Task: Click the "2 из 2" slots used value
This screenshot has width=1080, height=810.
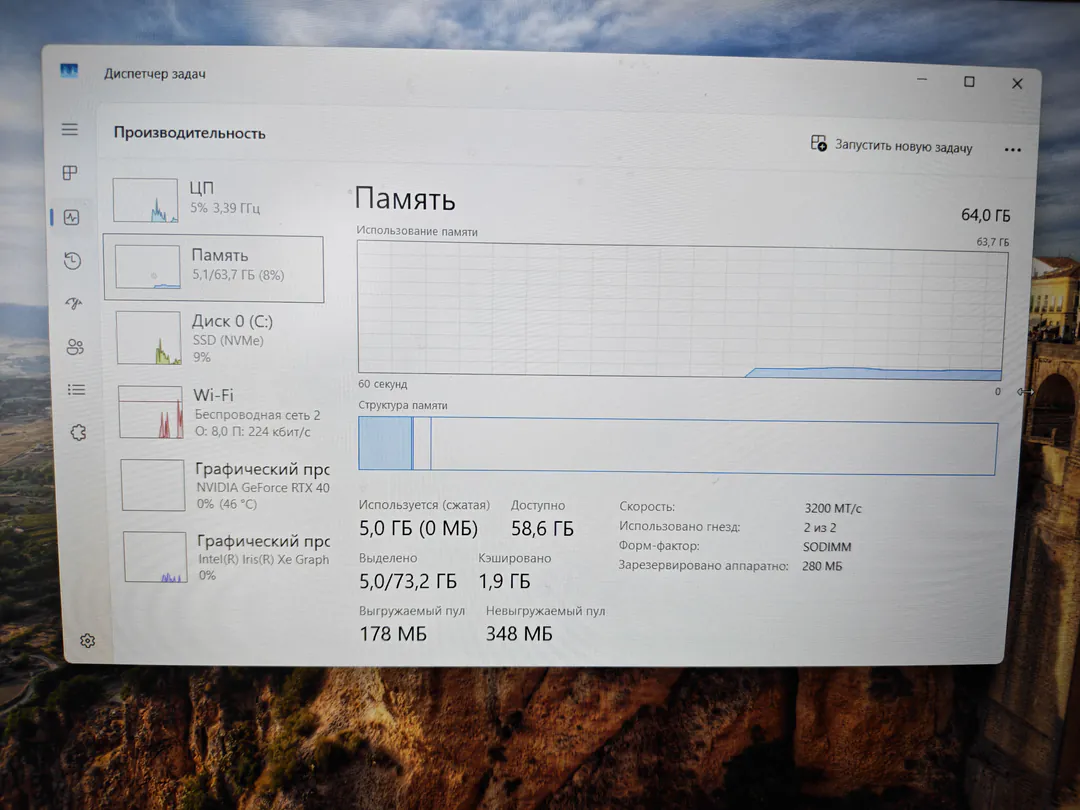Action: pos(820,528)
